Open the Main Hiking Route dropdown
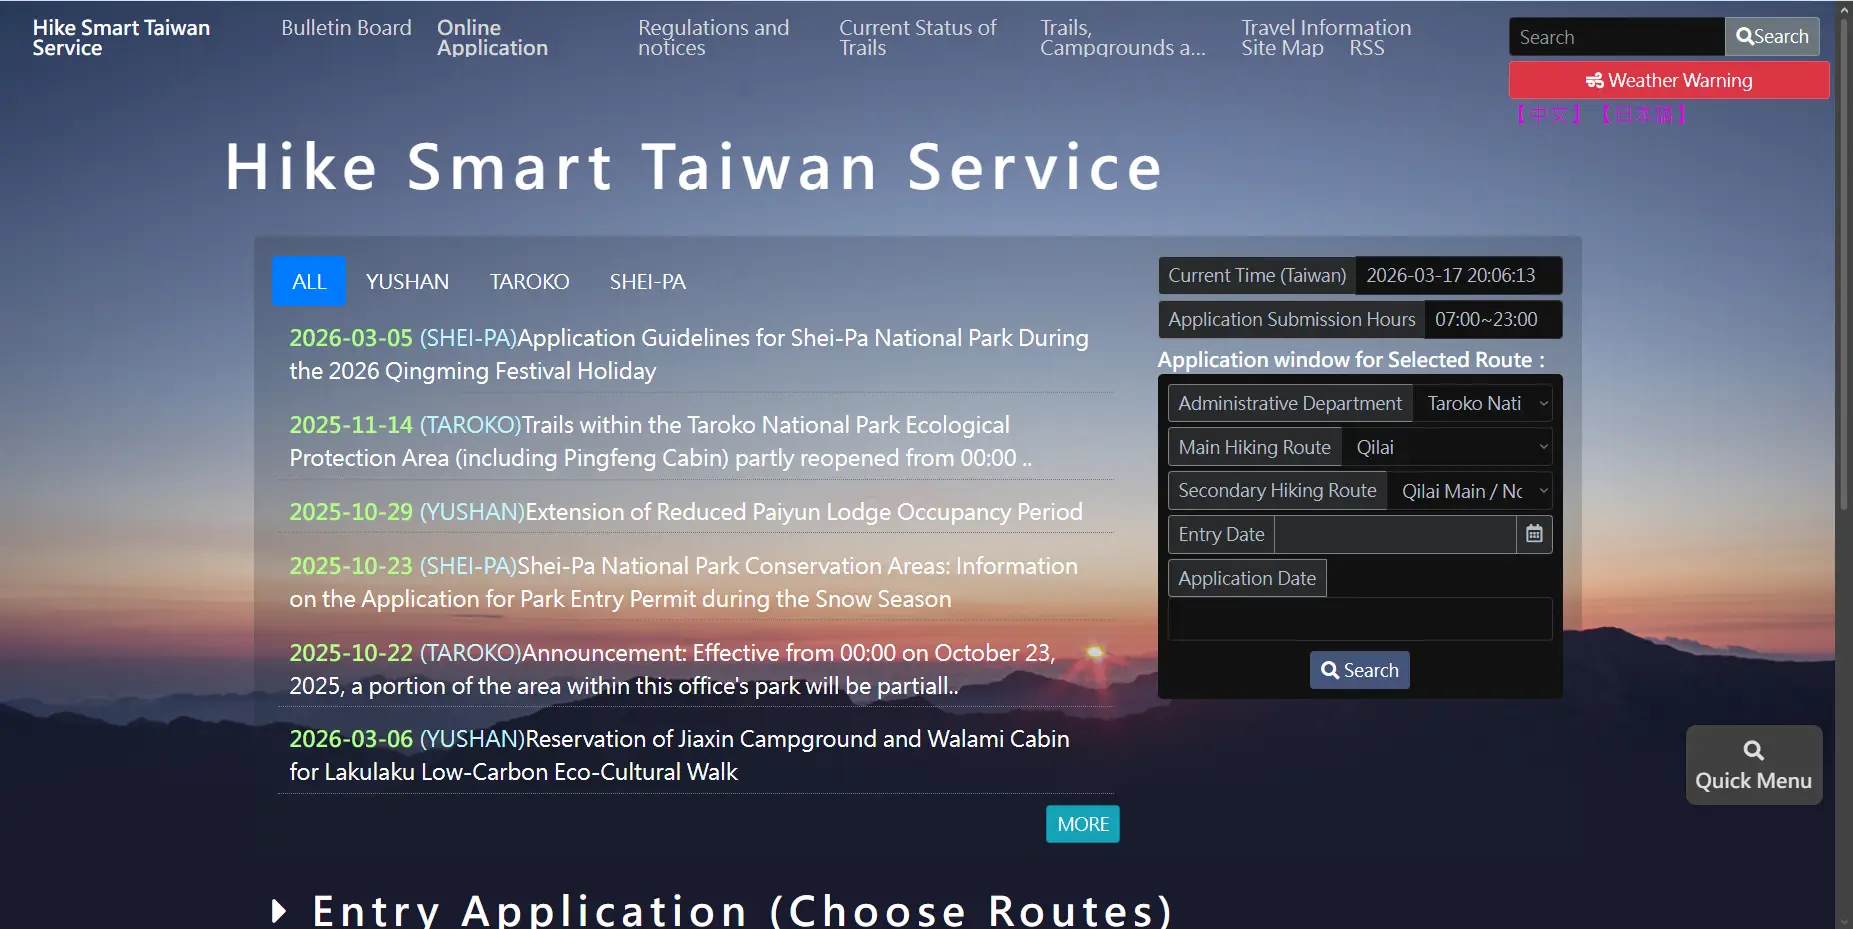Viewport: 1853px width, 929px height. coord(1446,447)
